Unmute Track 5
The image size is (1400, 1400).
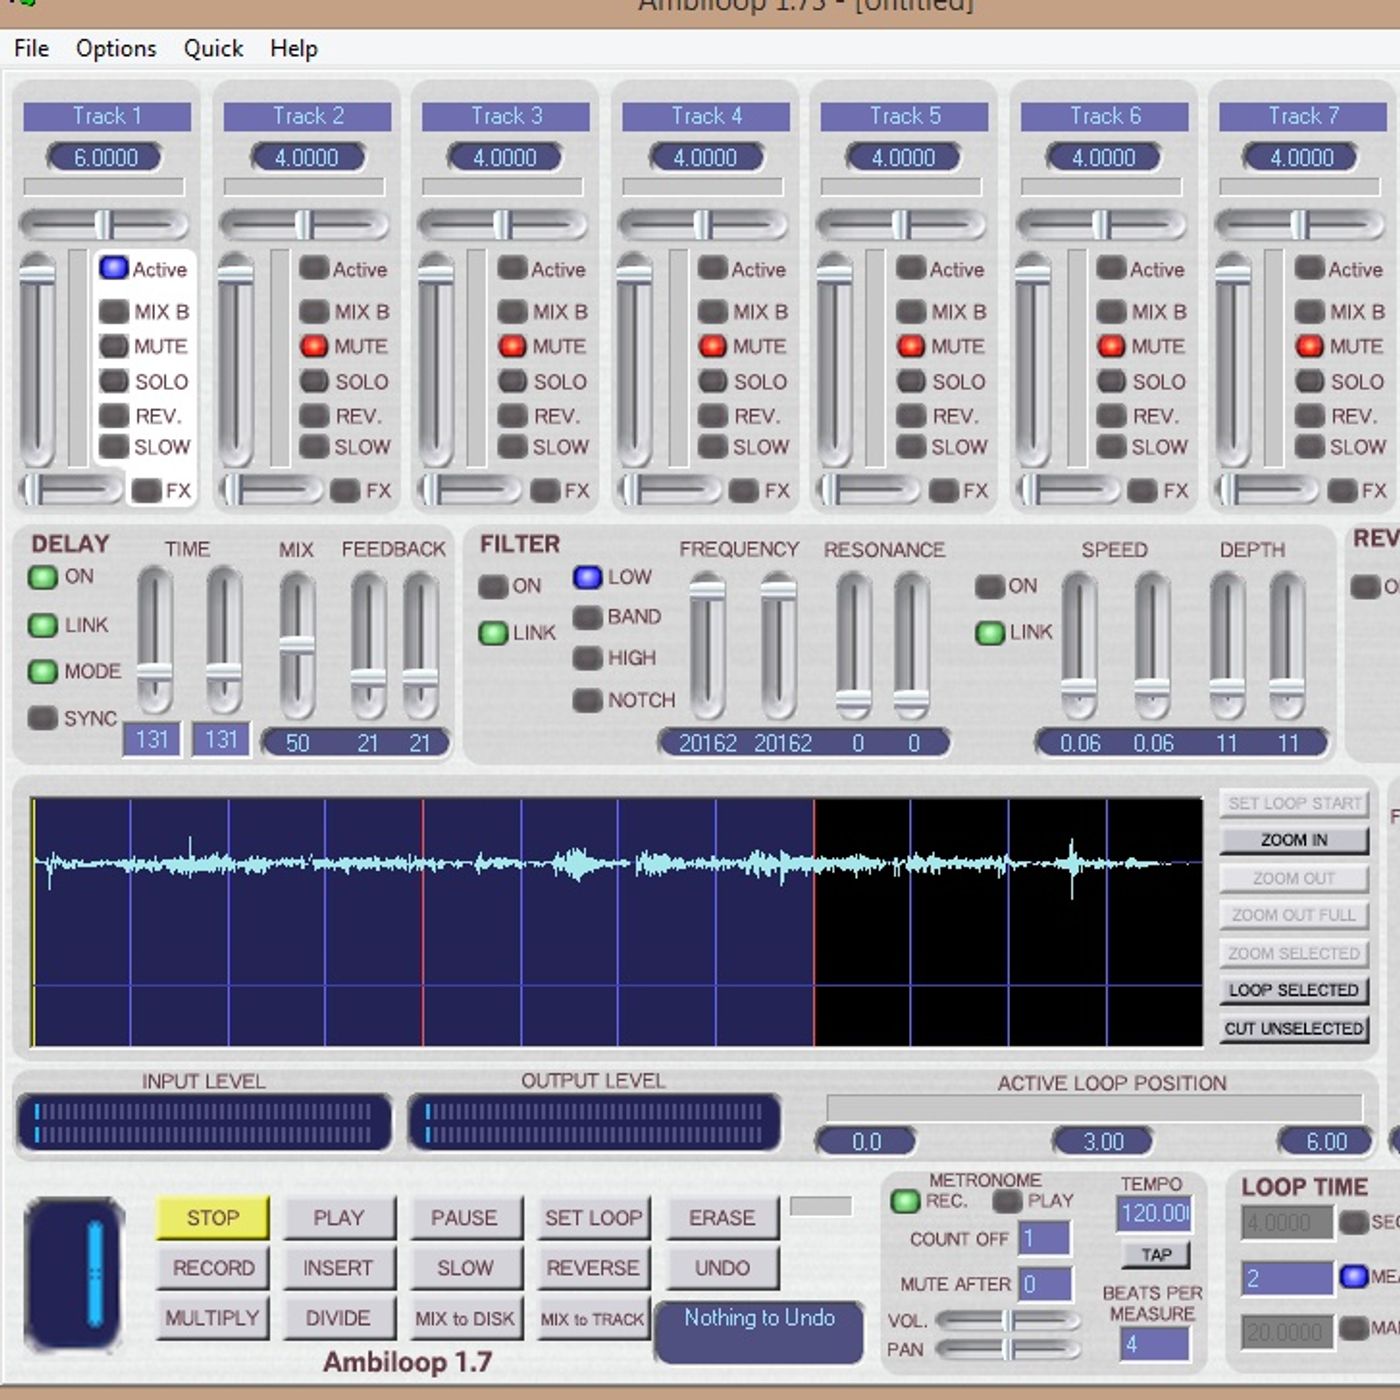(x=910, y=346)
